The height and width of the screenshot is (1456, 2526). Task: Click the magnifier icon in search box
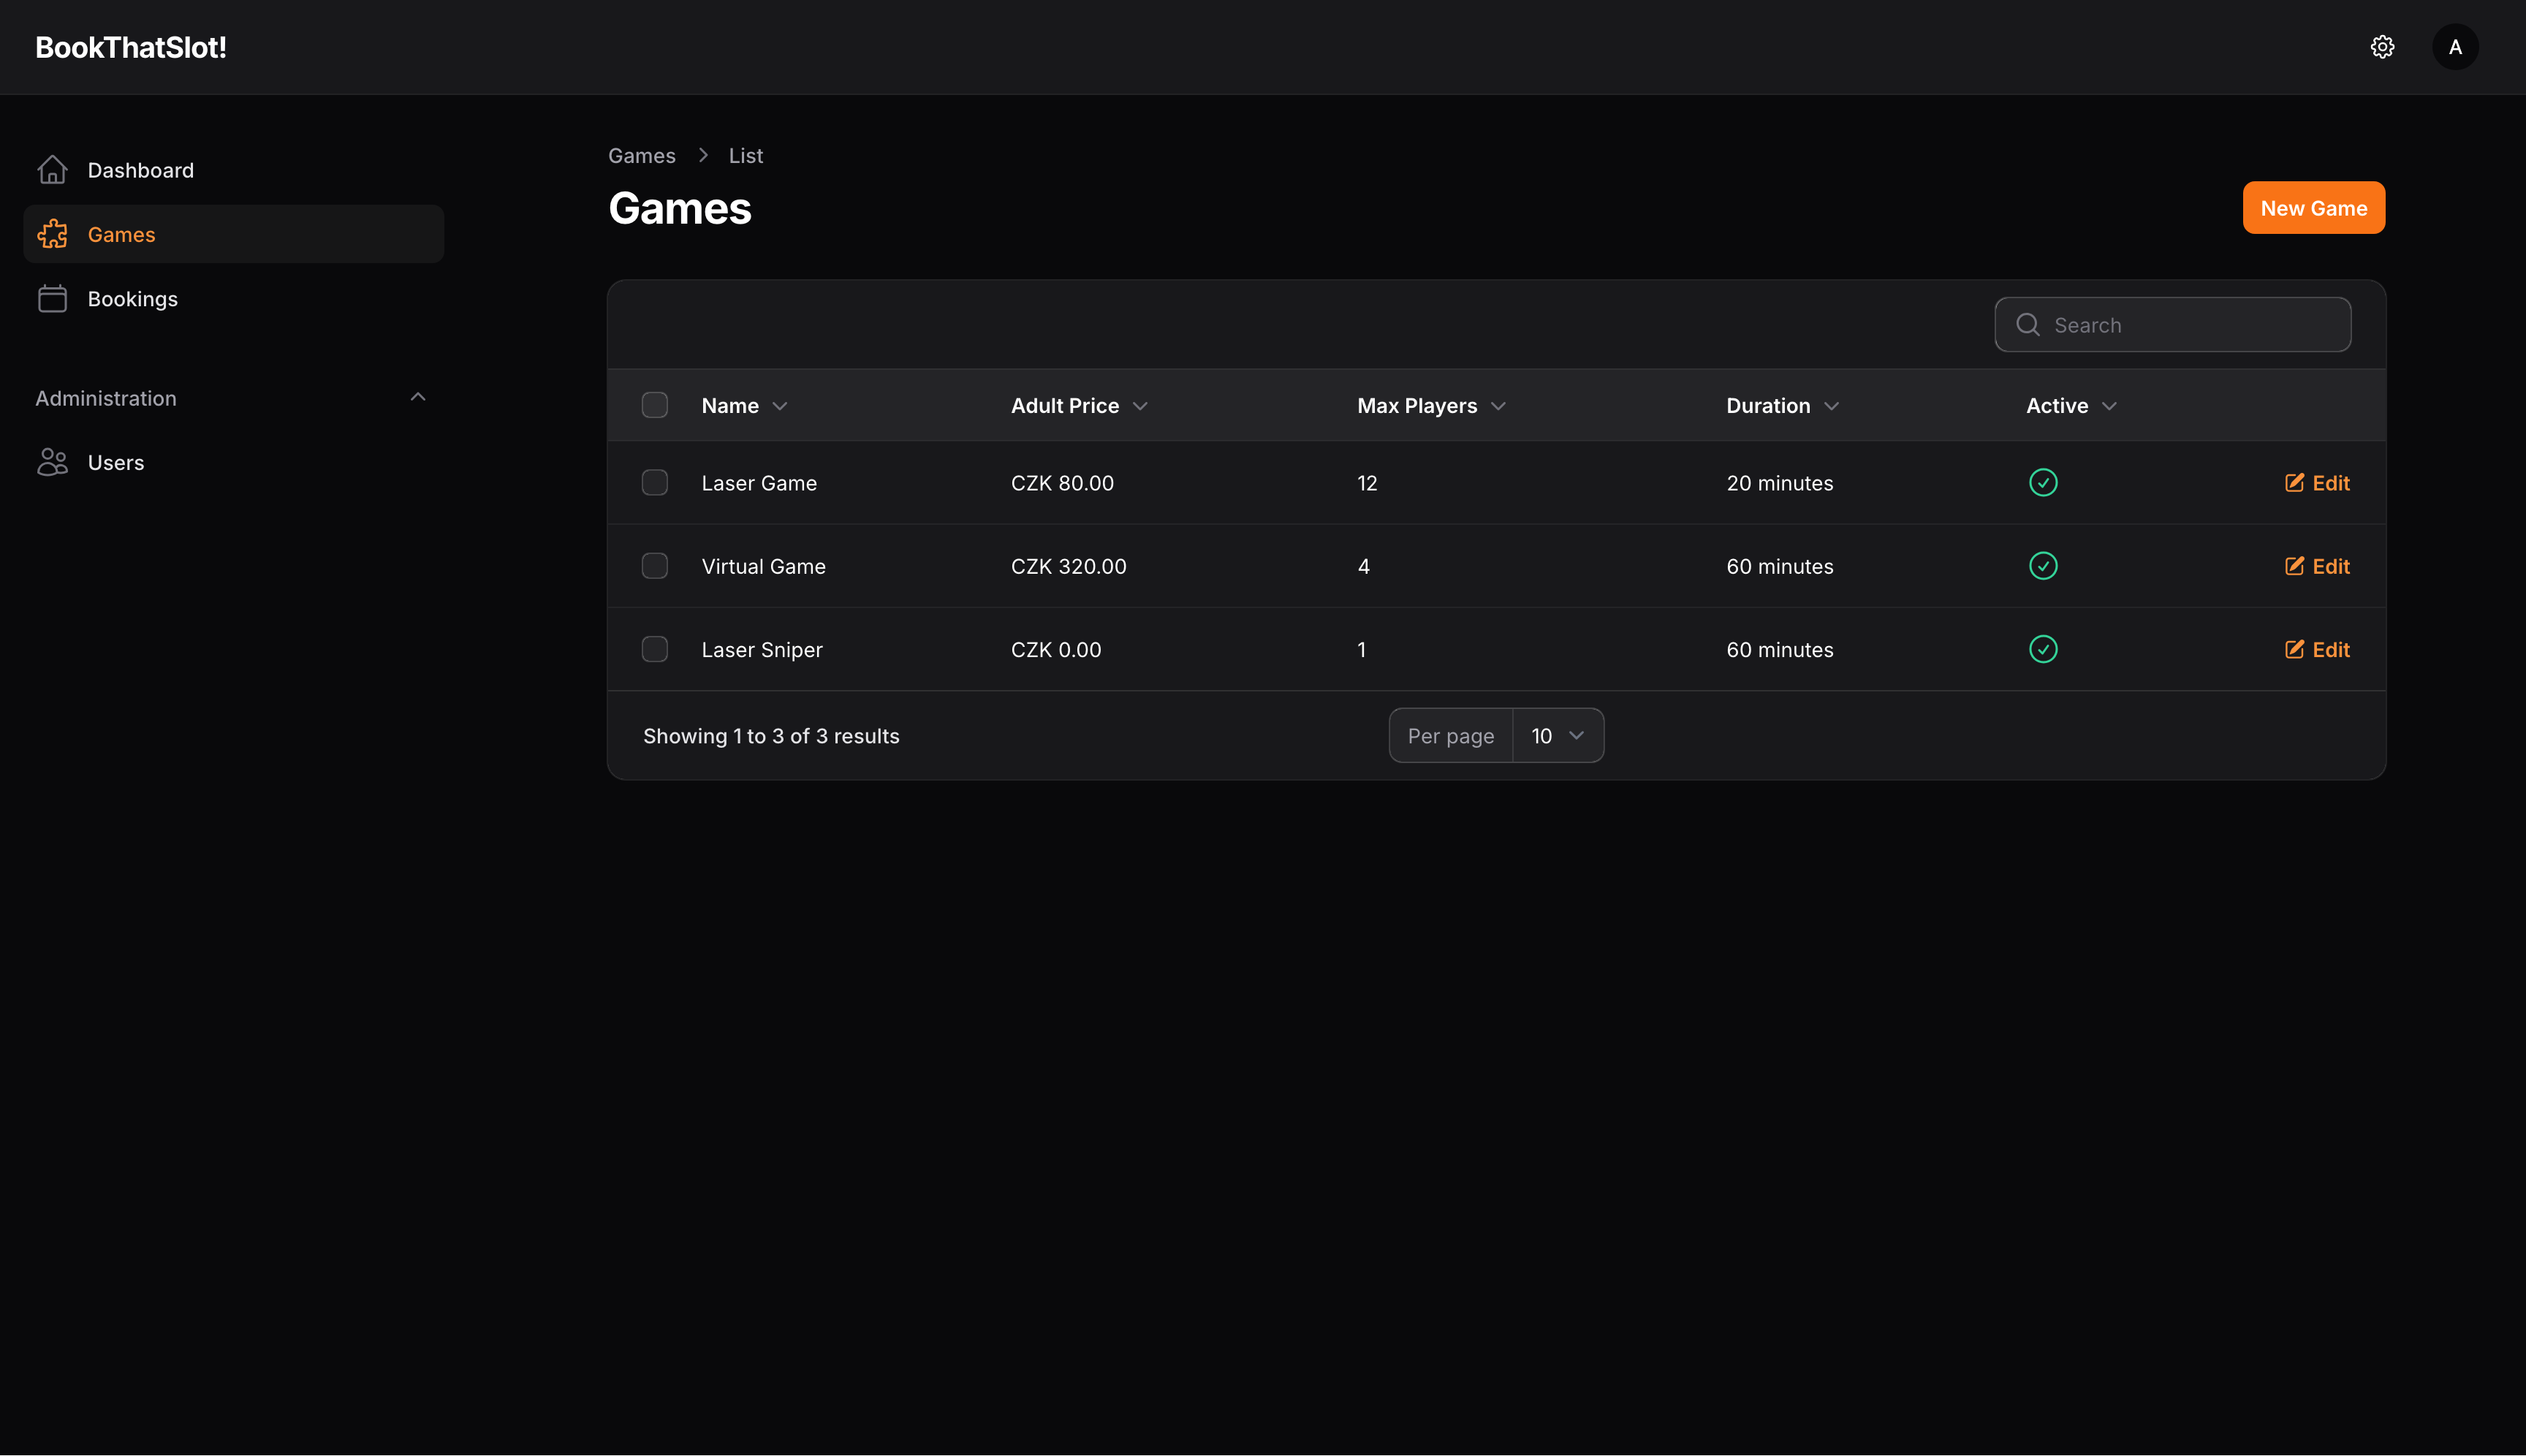pyautogui.click(x=2027, y=325)
